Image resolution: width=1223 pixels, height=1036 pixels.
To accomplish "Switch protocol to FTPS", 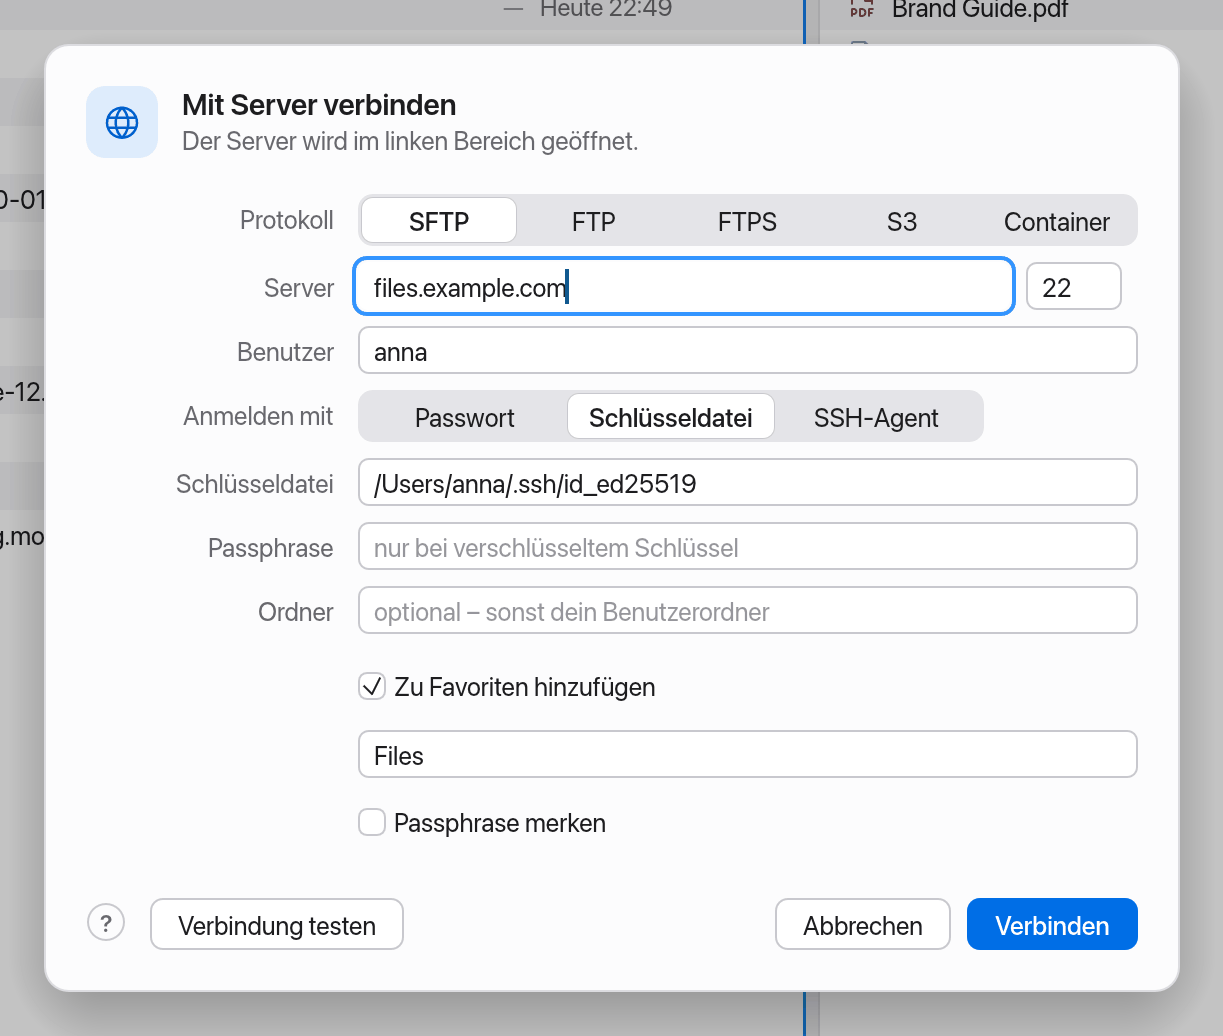I will (x=748, y=221).
